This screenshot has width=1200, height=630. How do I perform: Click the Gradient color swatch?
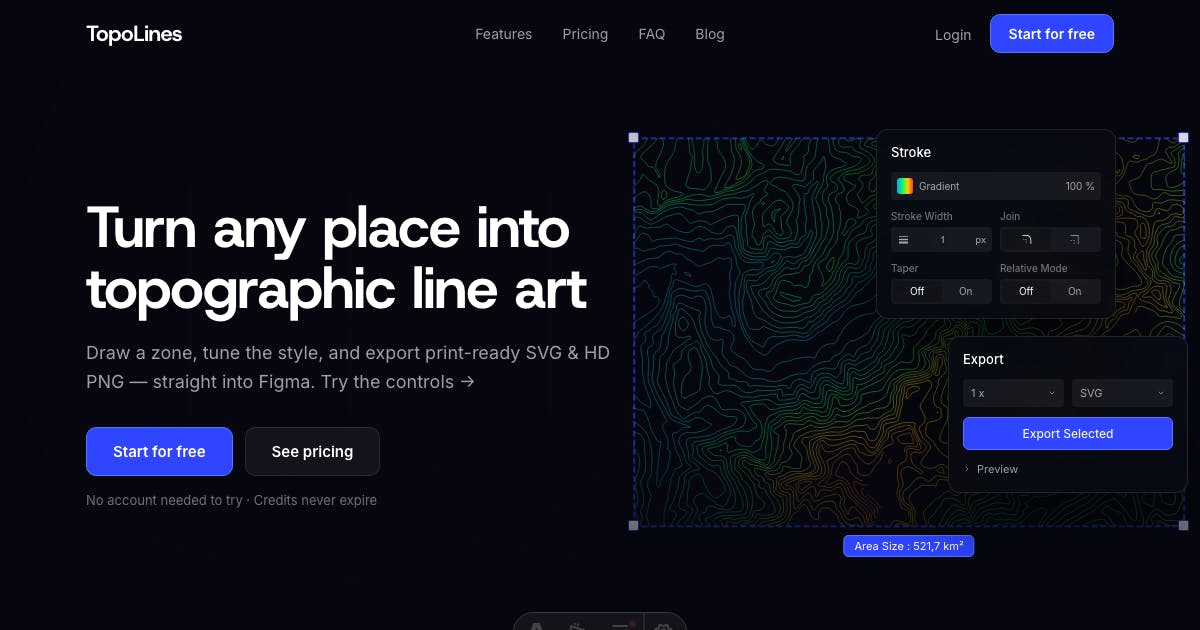pyautogui.click(x=904, y=186)
